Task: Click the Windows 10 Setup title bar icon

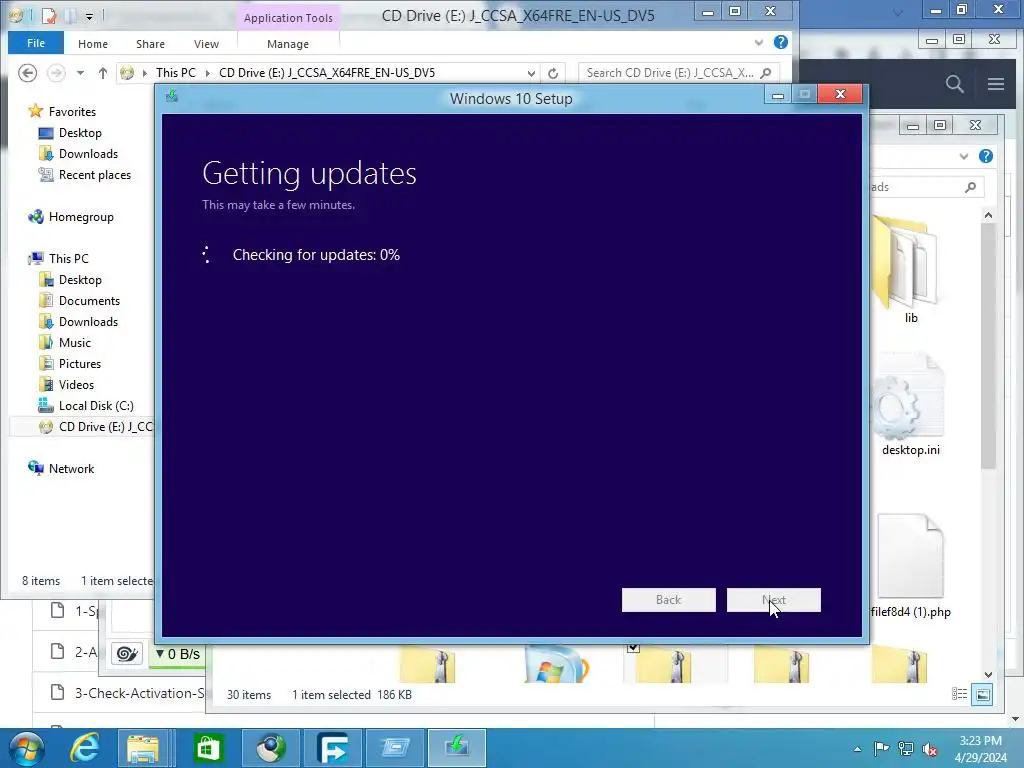Action: coord(172,97)
